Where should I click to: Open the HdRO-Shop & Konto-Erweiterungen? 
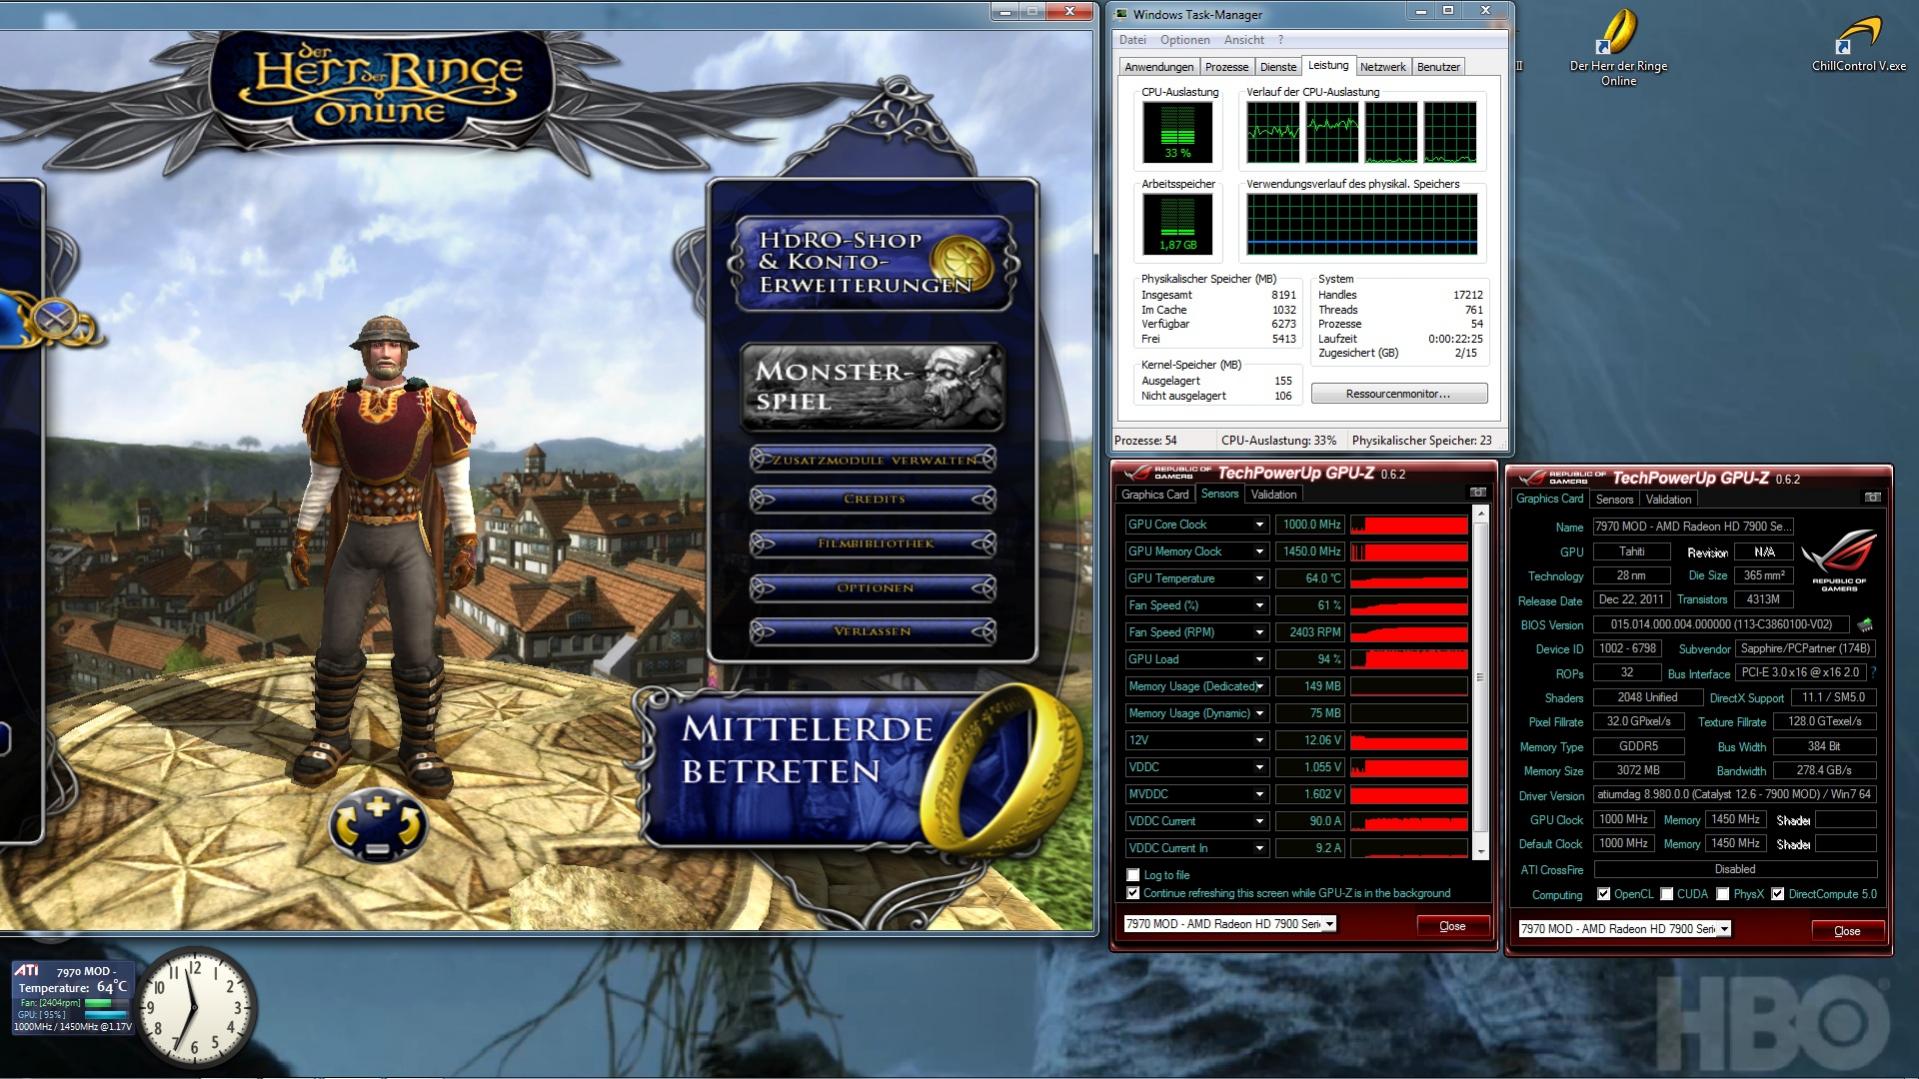[873, 263]
